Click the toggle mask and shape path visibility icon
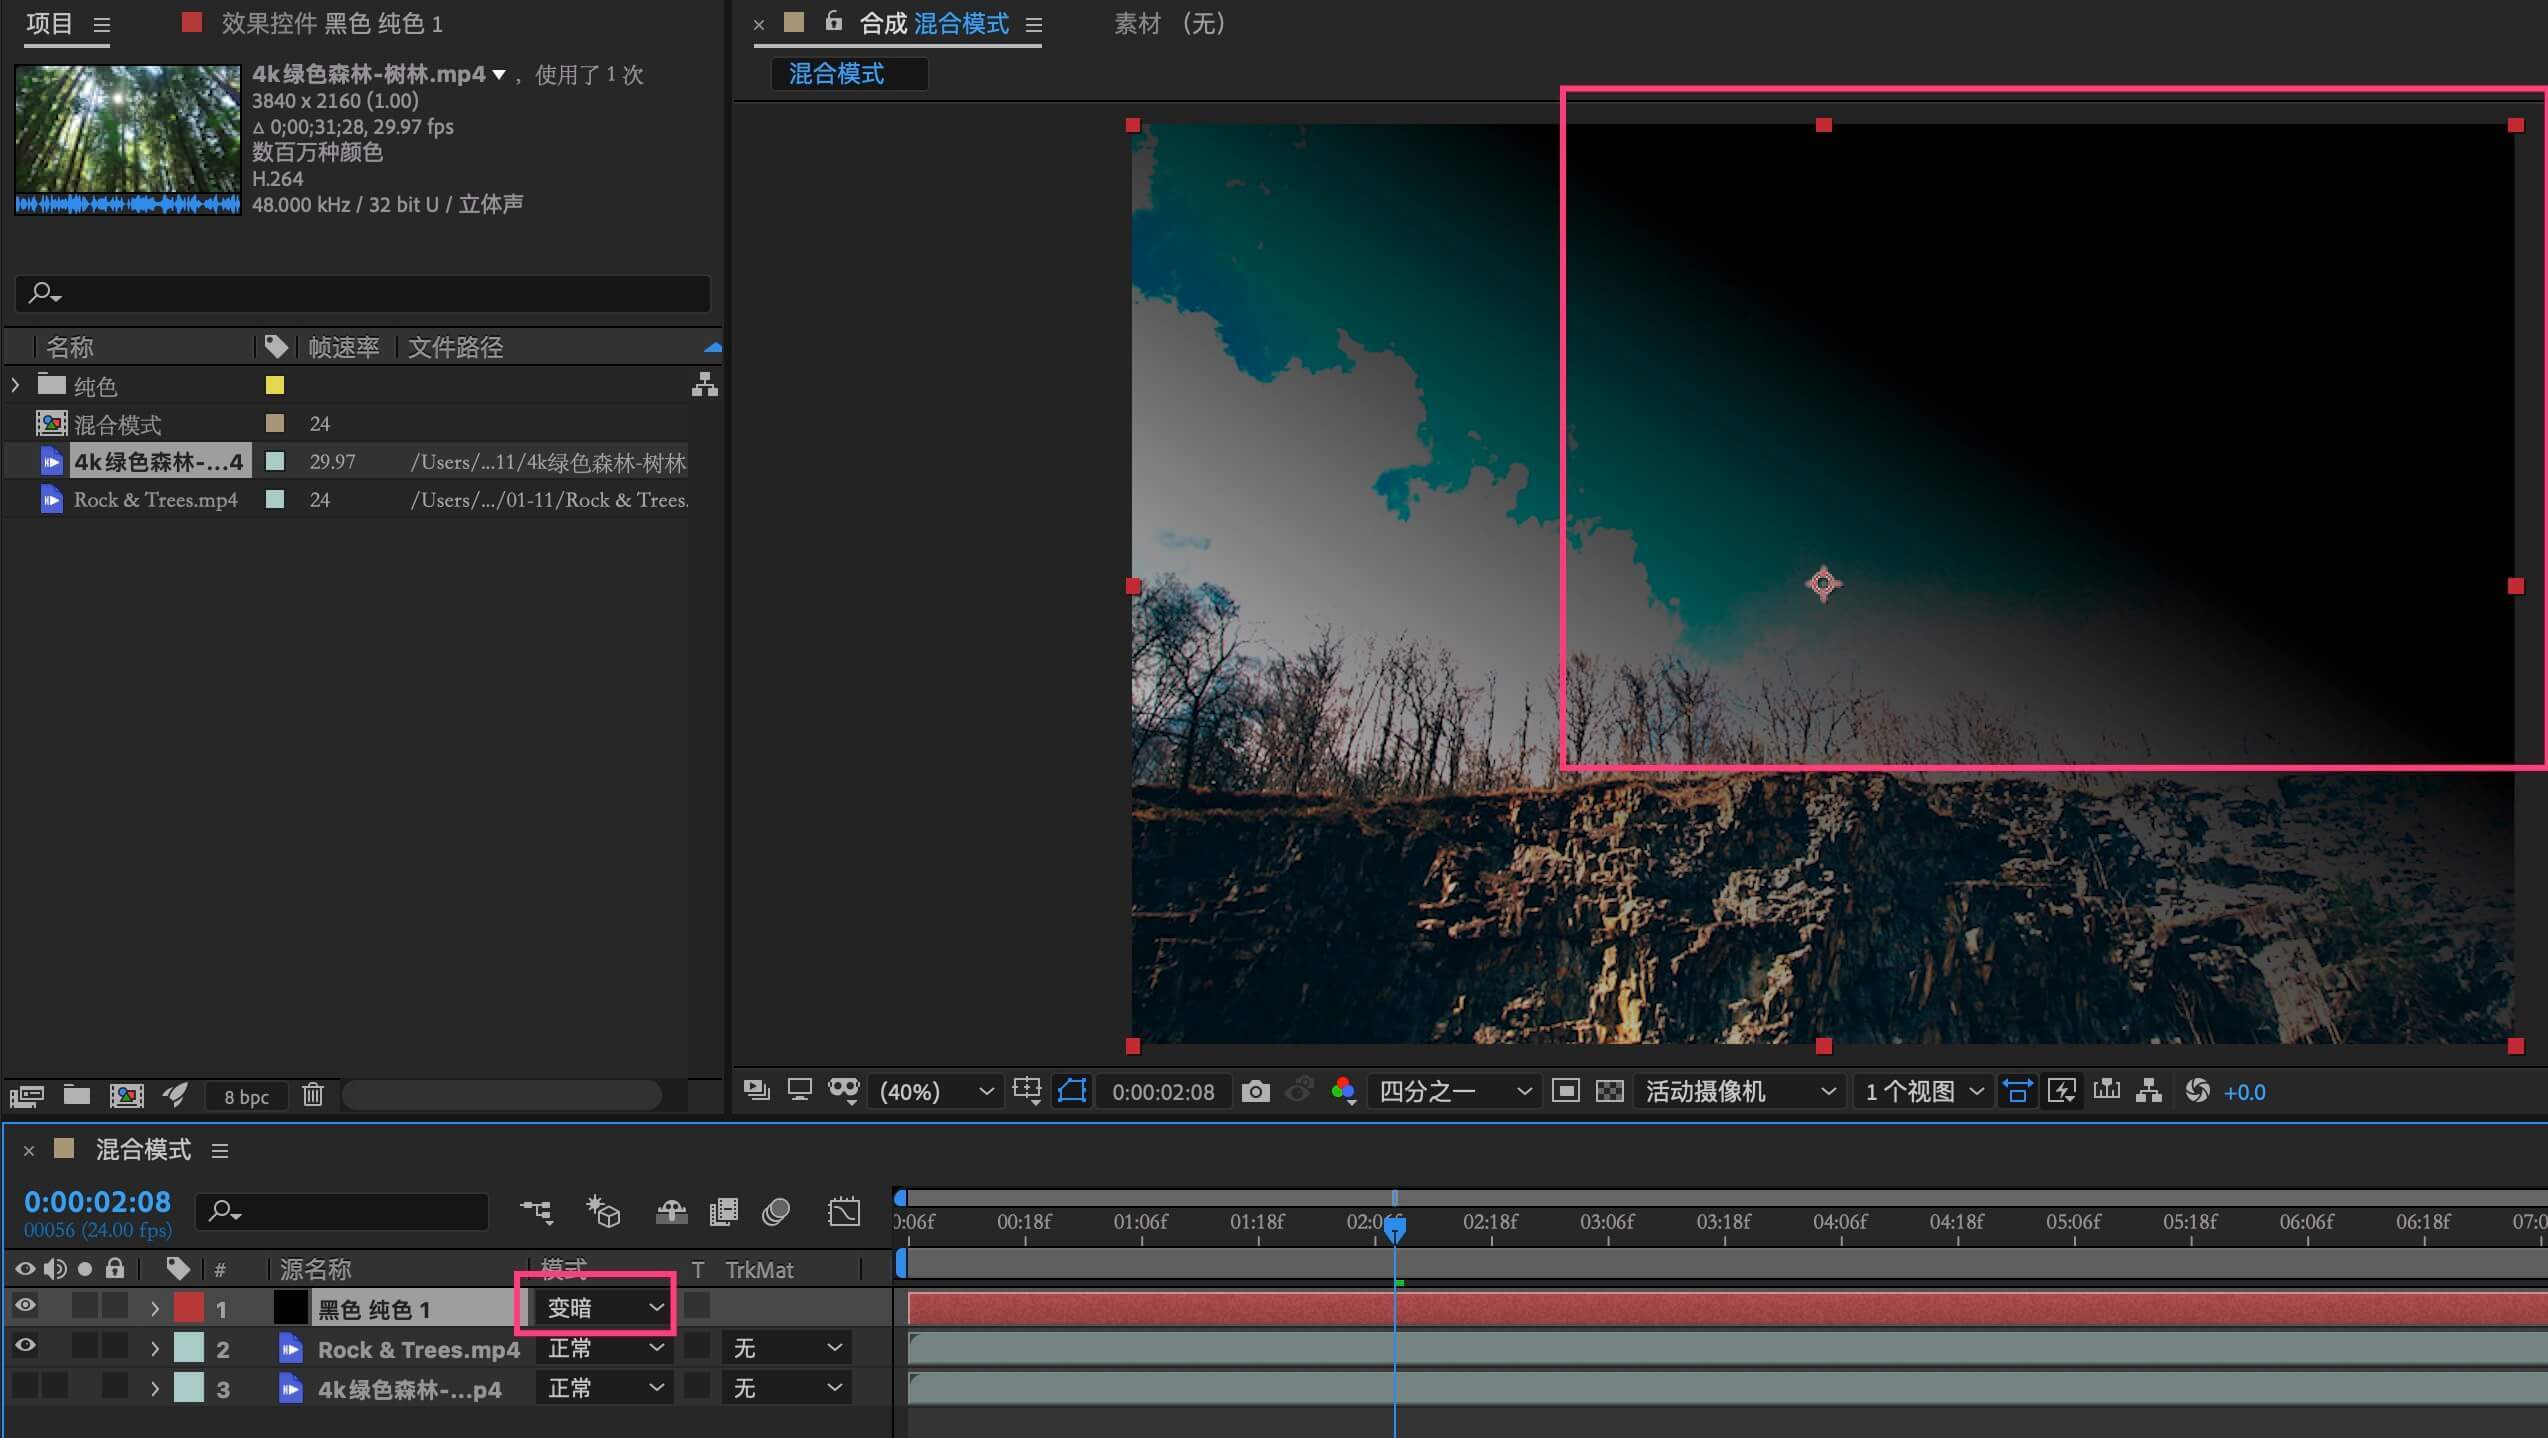This screenshot has height=1438, width=2548. coord(1071,1091)
